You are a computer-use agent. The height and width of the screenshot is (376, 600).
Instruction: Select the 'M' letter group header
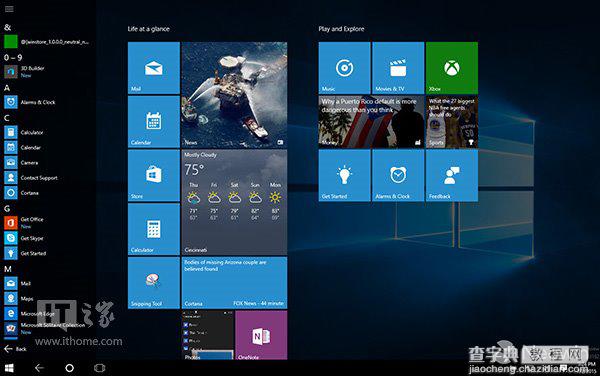[8, 269]
